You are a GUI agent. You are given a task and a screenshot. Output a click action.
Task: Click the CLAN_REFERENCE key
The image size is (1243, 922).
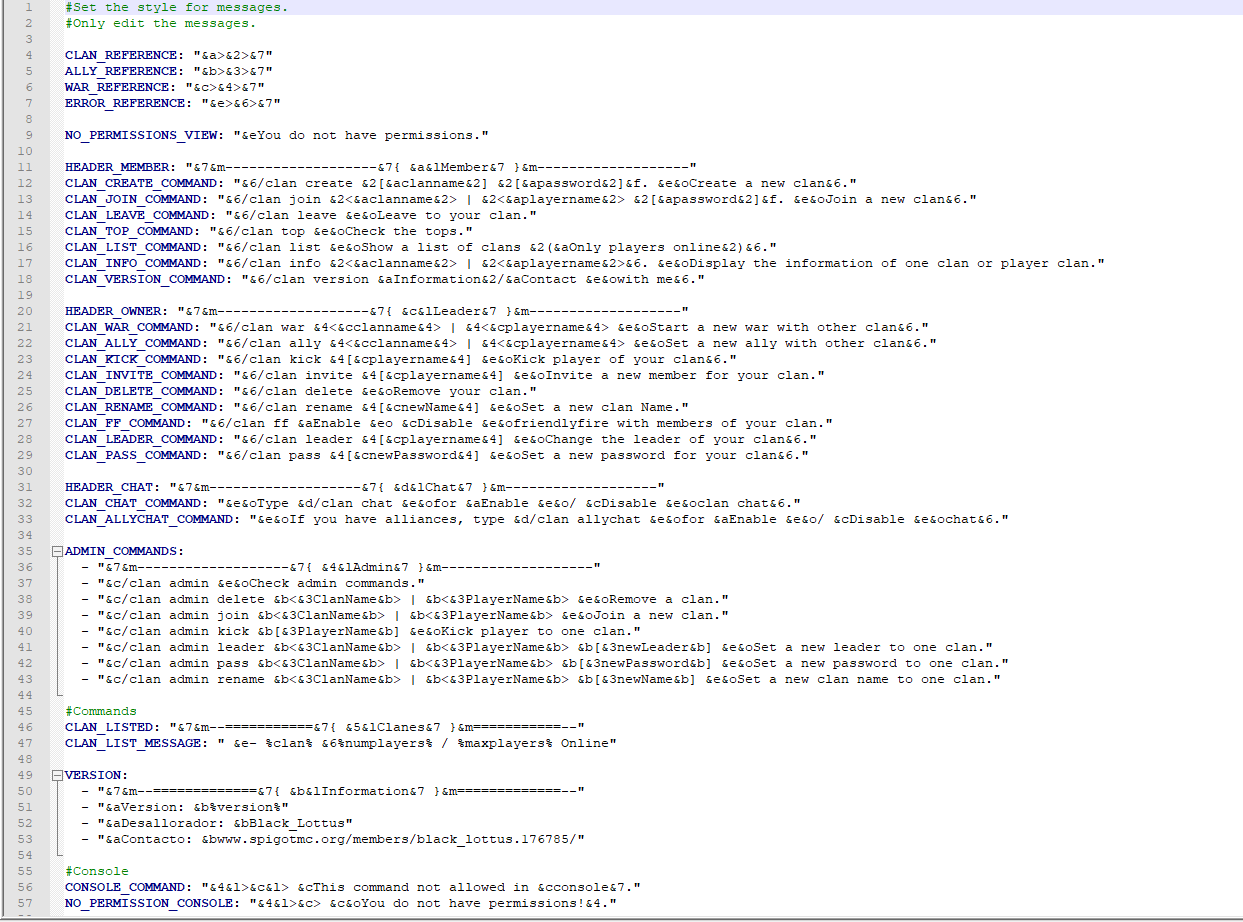(x=121, y=55)
